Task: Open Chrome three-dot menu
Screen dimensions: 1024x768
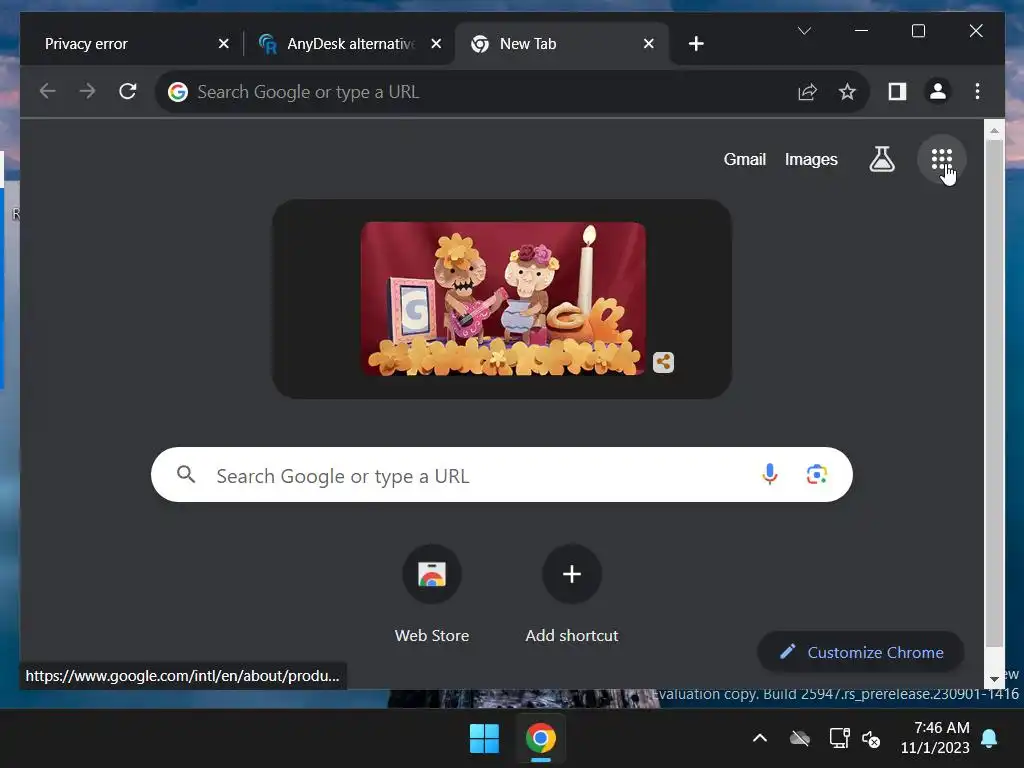Action: pos(977,91)
